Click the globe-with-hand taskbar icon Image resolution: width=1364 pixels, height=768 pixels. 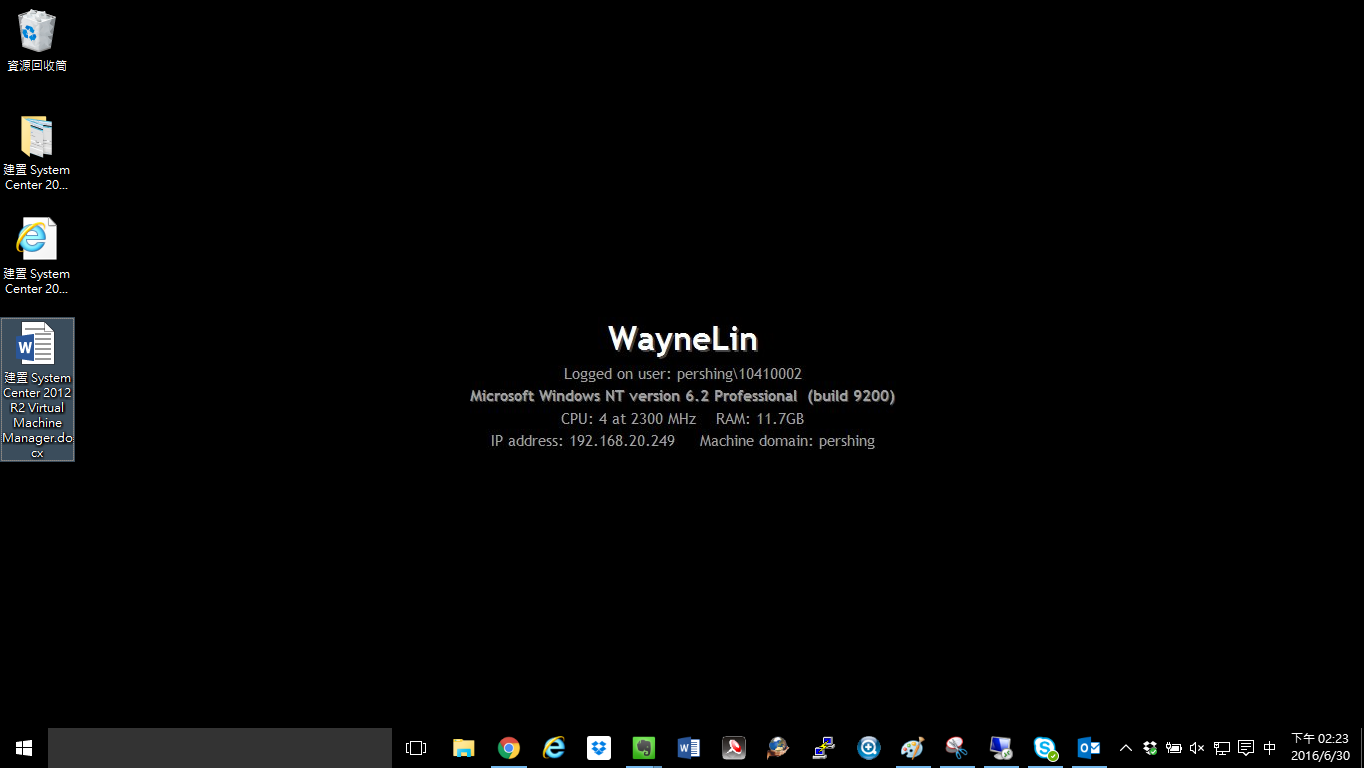[778, 748]
